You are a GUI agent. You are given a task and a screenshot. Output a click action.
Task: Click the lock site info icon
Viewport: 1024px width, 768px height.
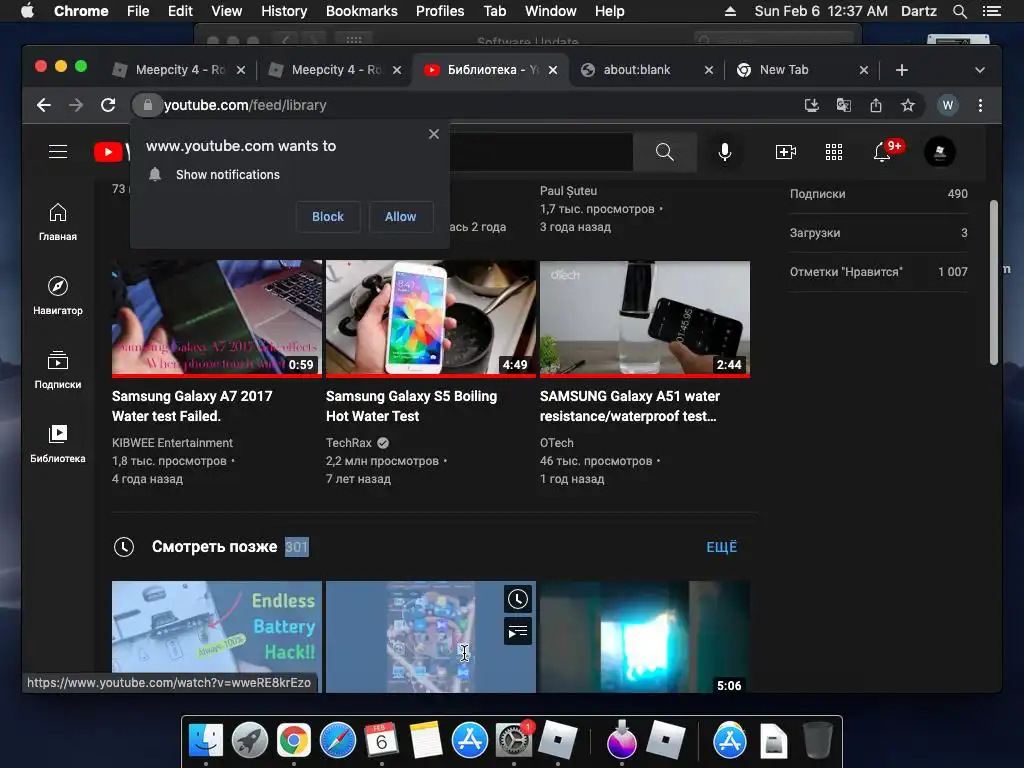click(x=148, y=105)
